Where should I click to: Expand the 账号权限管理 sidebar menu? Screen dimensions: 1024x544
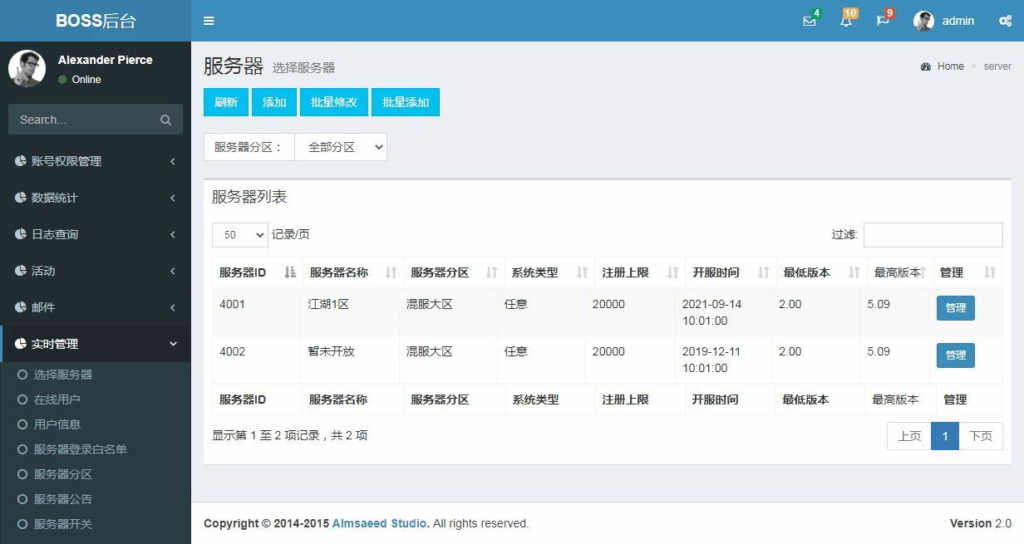click(95, 161)
